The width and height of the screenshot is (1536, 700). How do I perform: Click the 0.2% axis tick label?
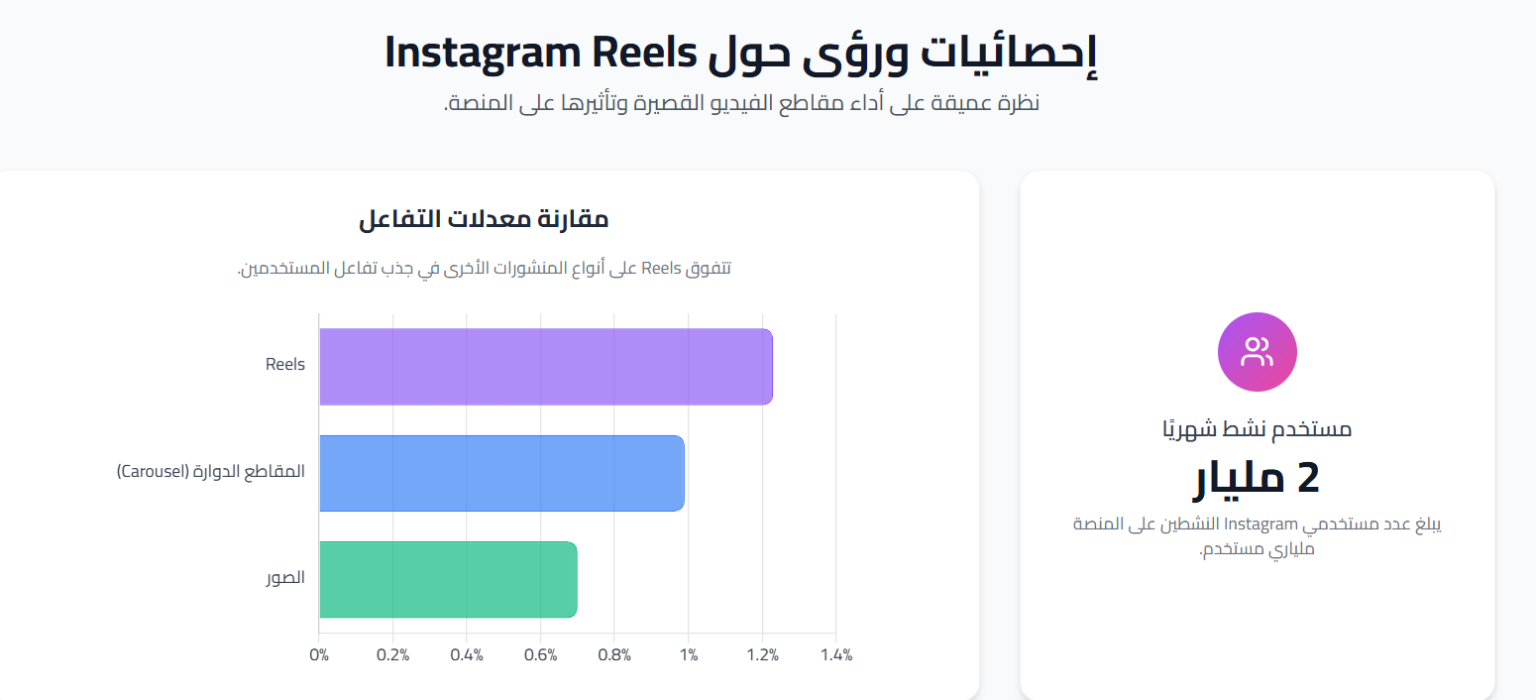tap(393, 656)
